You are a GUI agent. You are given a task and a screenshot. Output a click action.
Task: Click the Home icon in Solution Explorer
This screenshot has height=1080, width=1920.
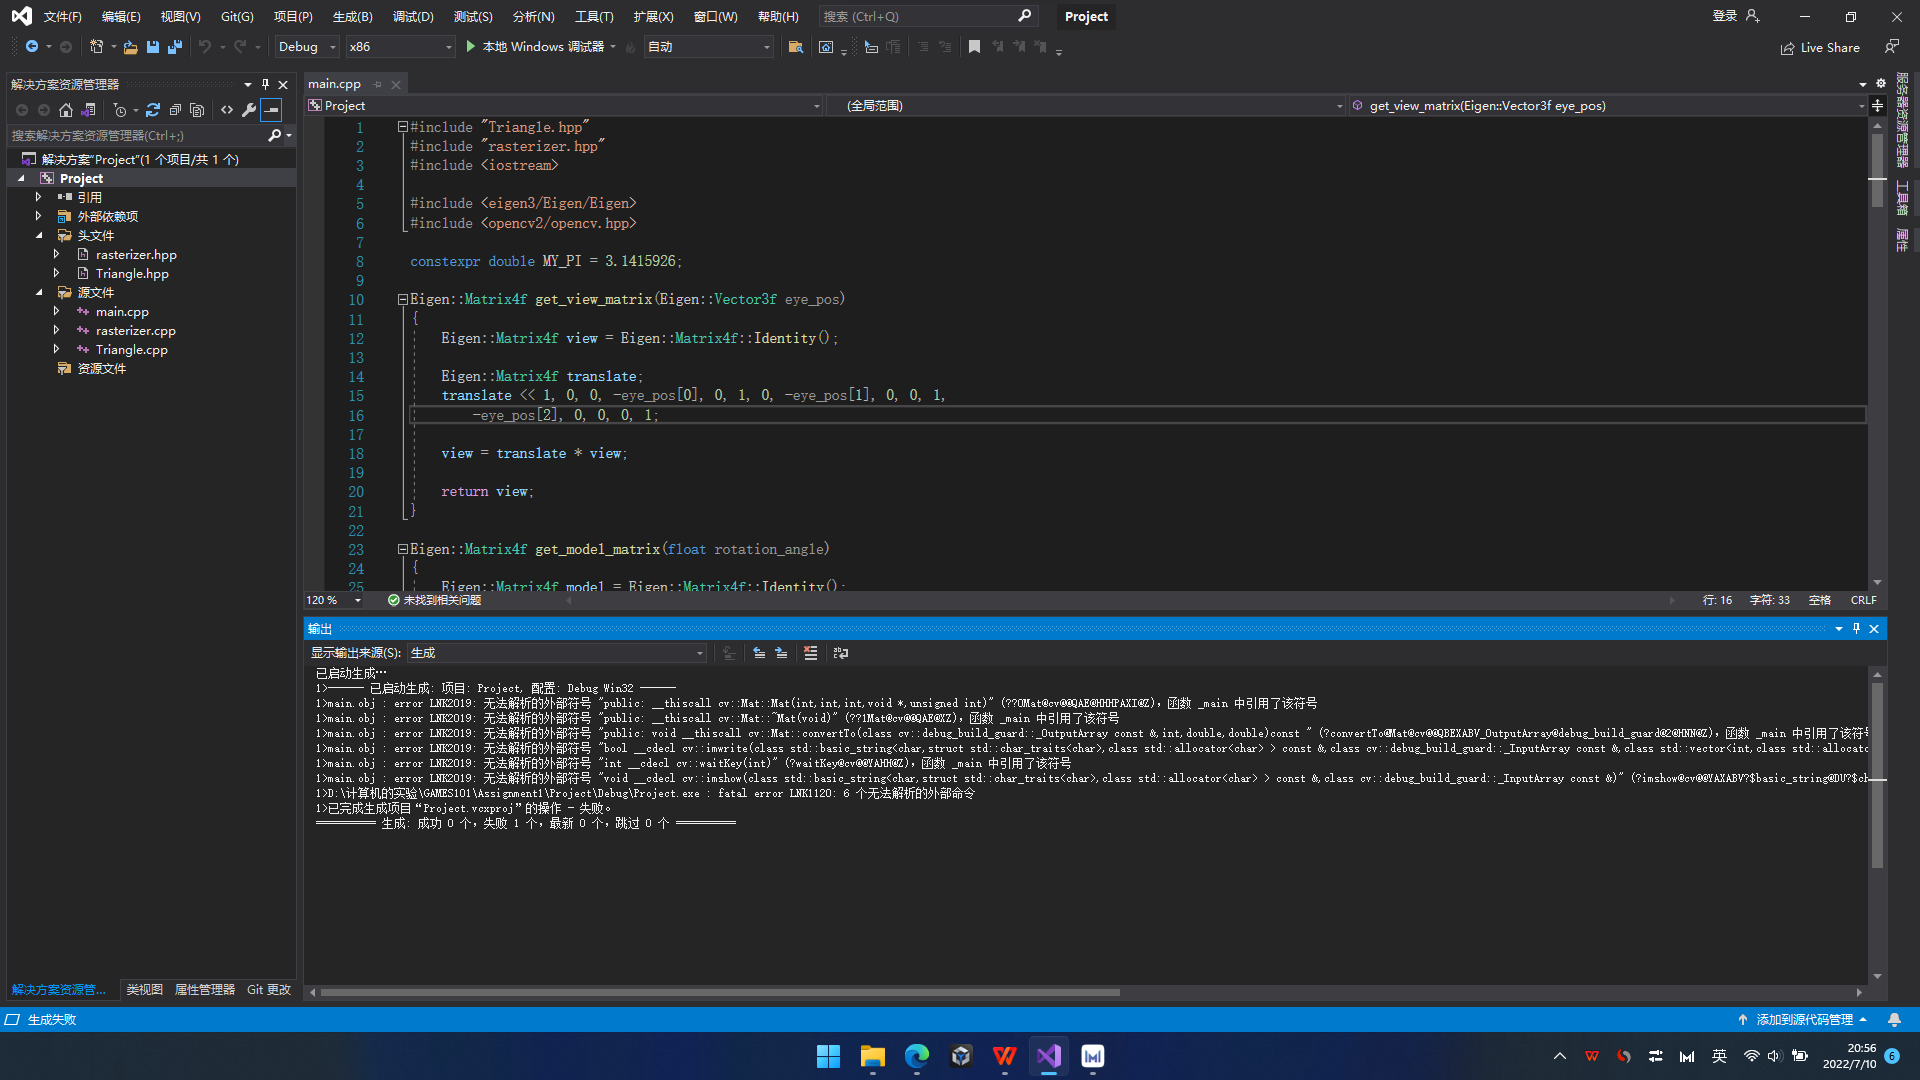66,110
